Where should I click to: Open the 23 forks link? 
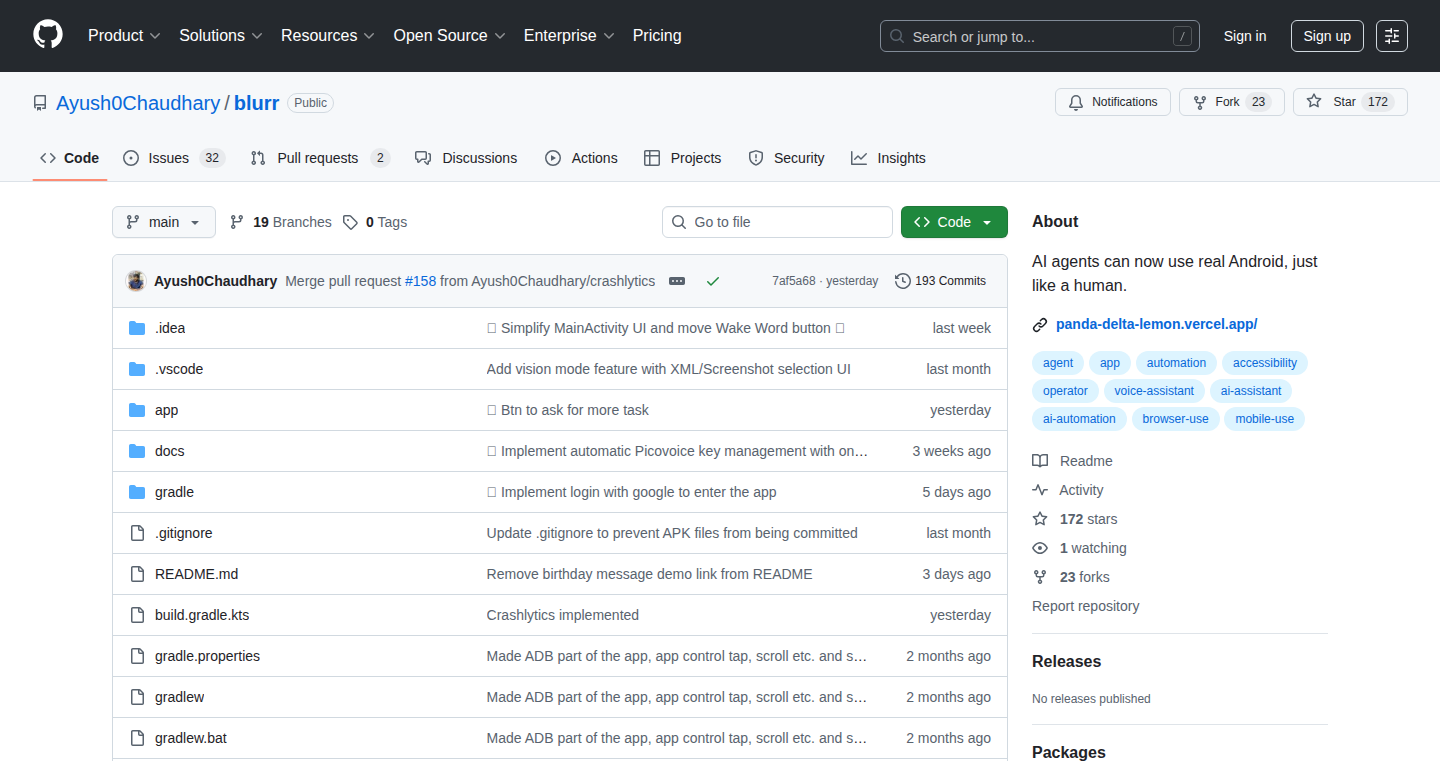[x=1085, y=577]
